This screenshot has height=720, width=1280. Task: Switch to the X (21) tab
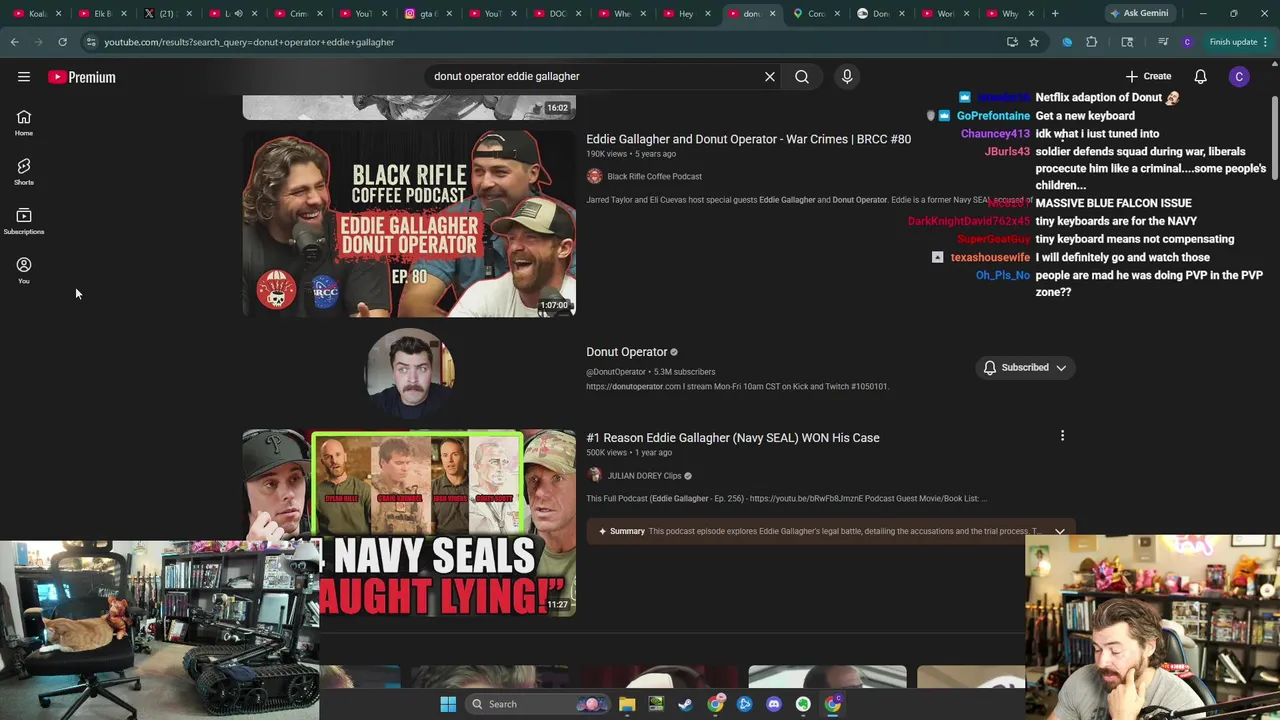click(x=166, y=13)
